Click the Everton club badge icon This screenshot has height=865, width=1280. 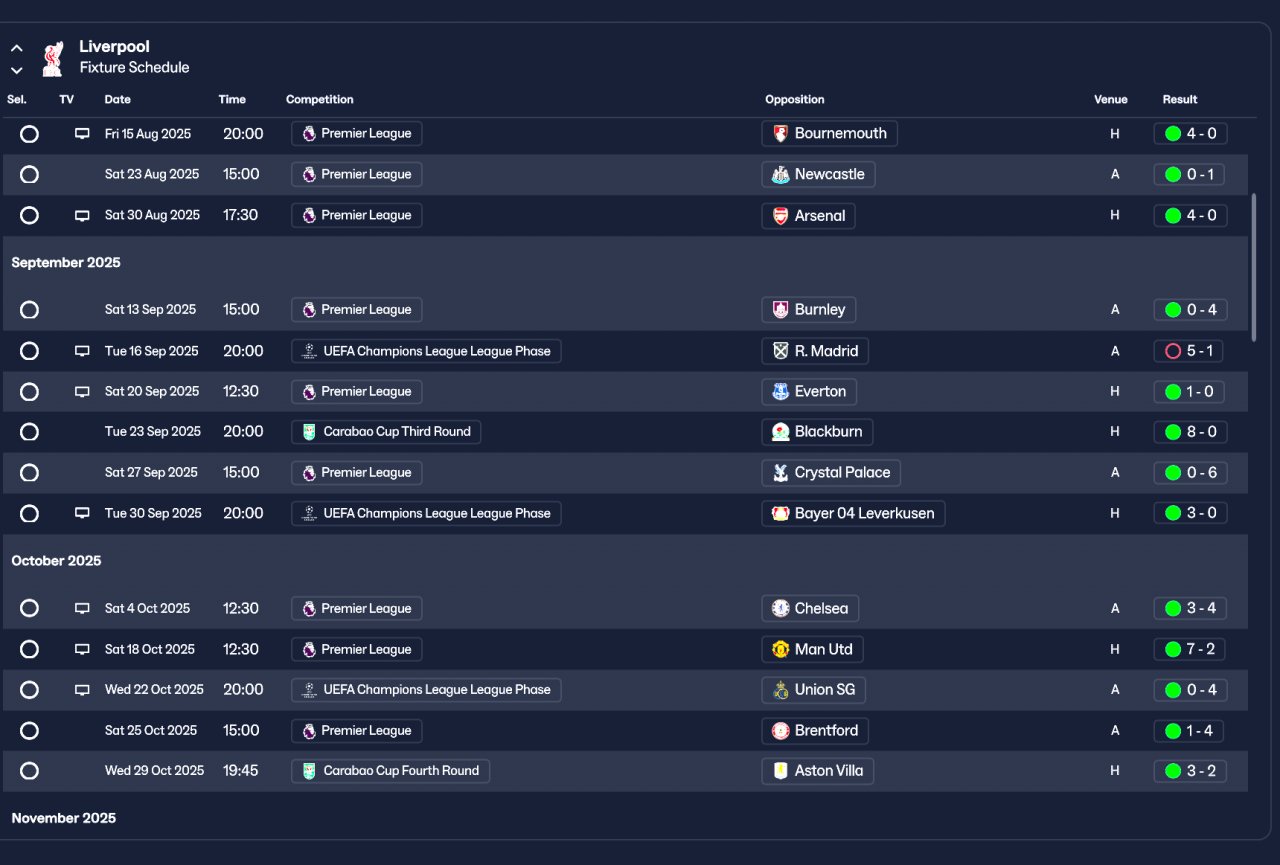coord(781,392)
